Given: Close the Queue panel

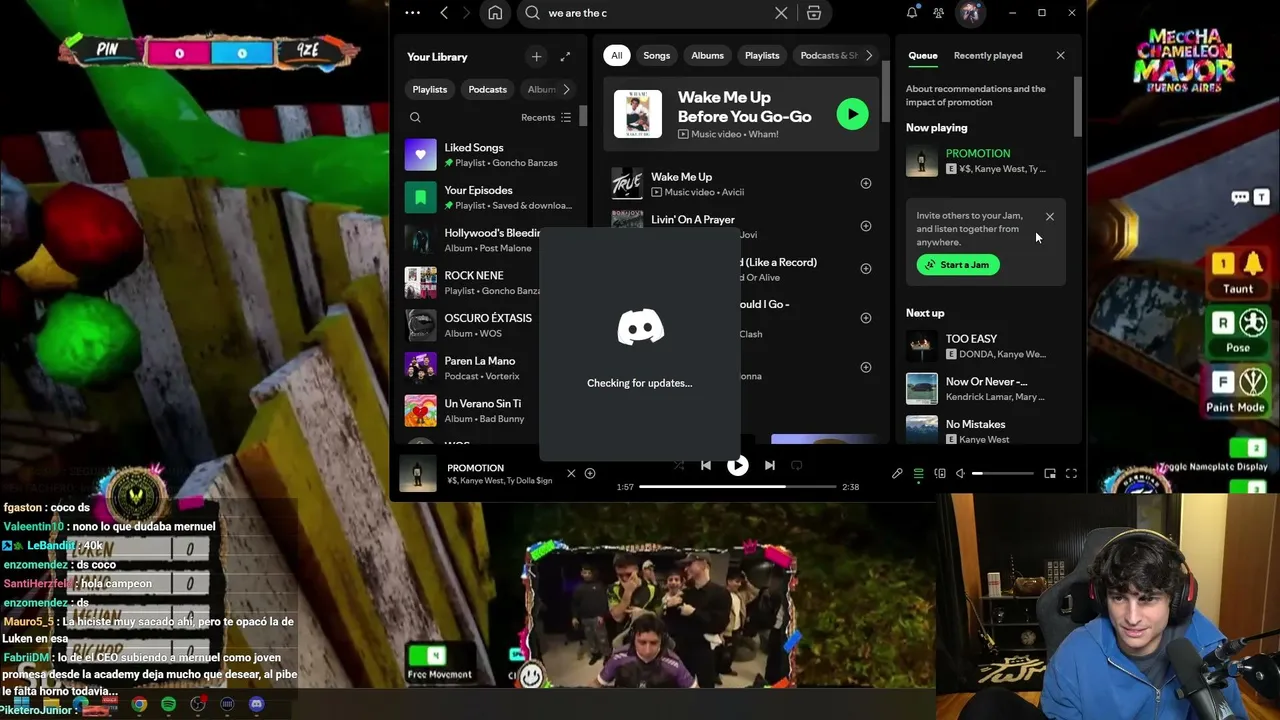Looking at the screenshot, I should pos(1060,56).
